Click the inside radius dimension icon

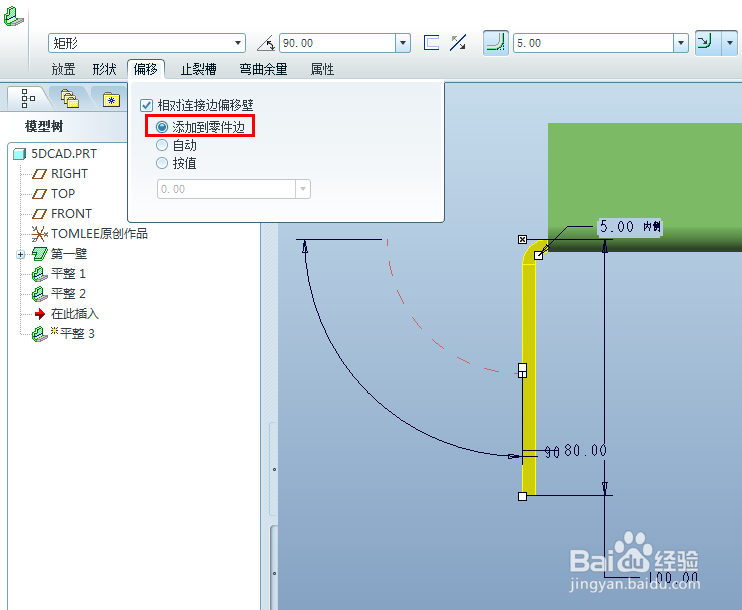[708, 43]
